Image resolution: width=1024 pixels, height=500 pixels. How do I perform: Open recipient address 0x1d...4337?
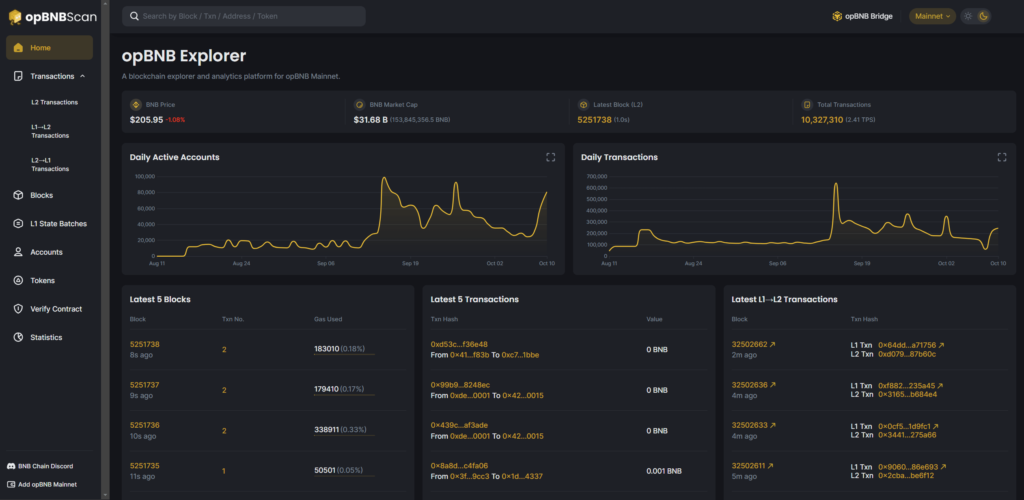523,477
